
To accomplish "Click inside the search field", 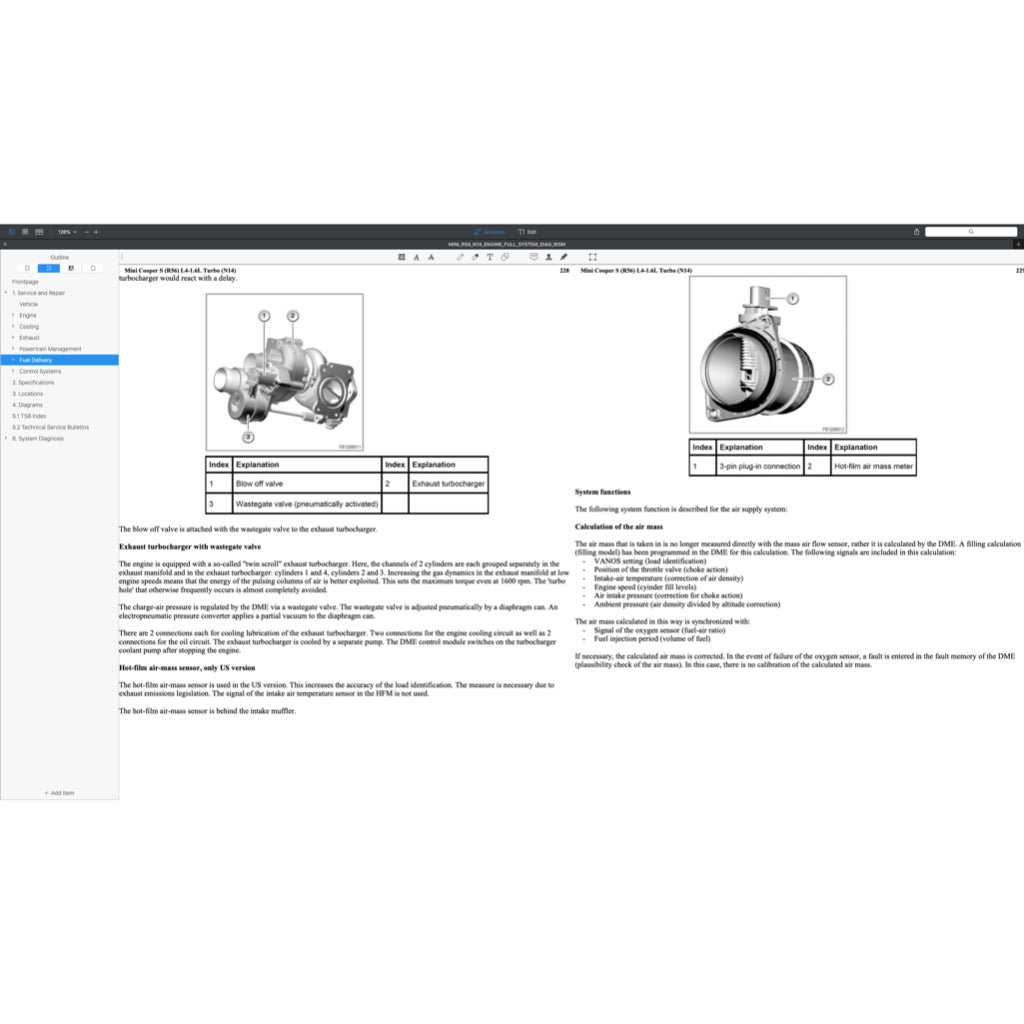I will coord(970,231).
